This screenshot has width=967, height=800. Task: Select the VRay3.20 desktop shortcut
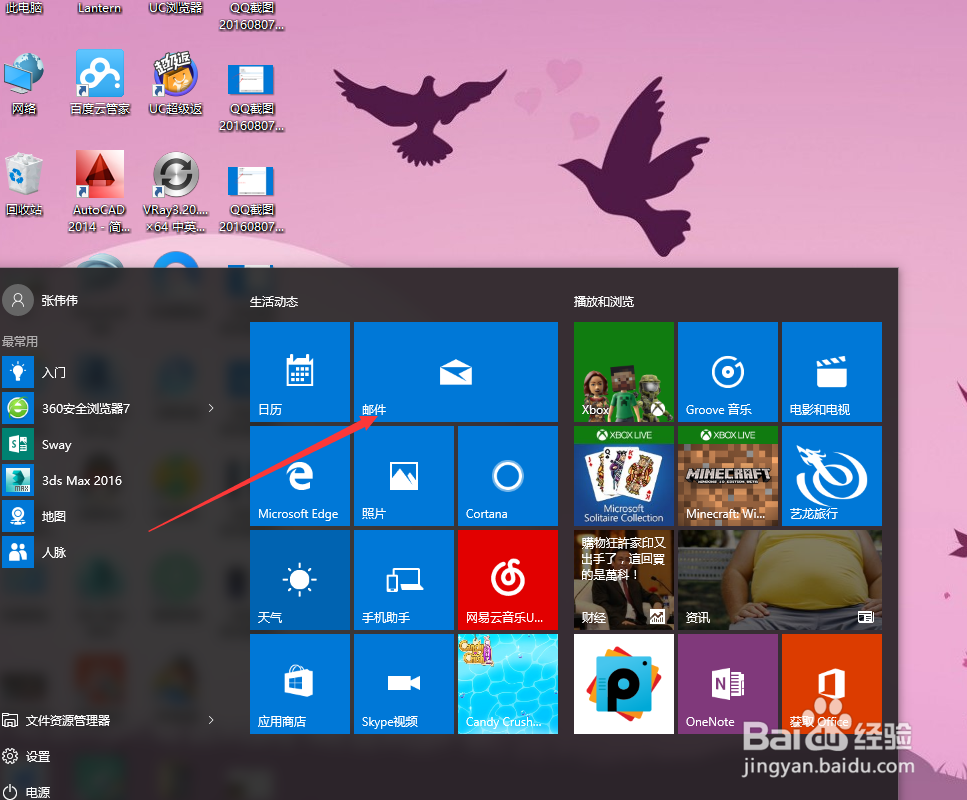coord(176,192)
